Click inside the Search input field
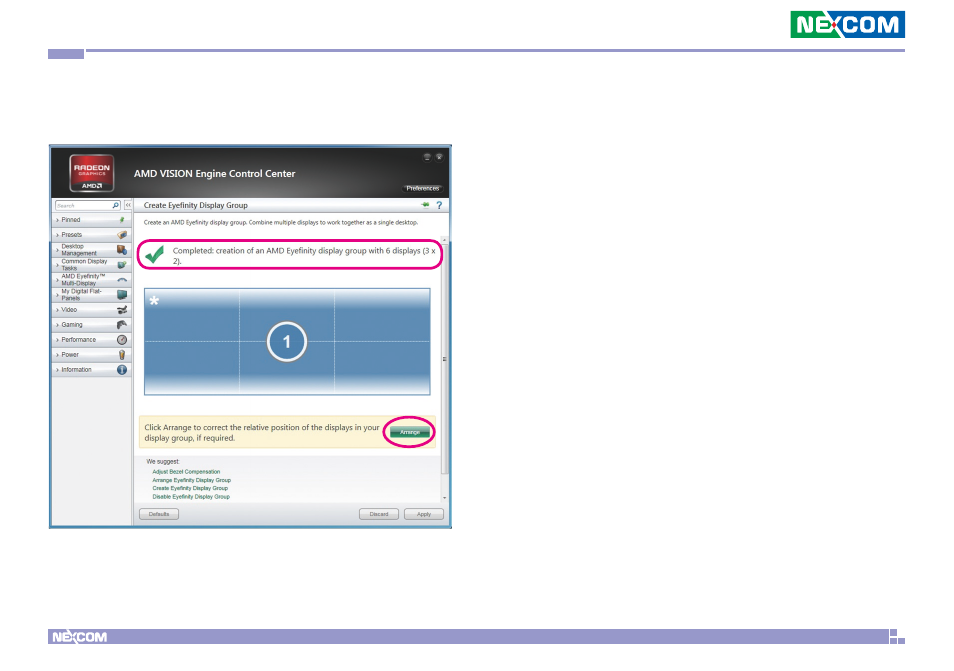This screenshot has height=671, width=954. pyautogui.click(x=83, y=206)
